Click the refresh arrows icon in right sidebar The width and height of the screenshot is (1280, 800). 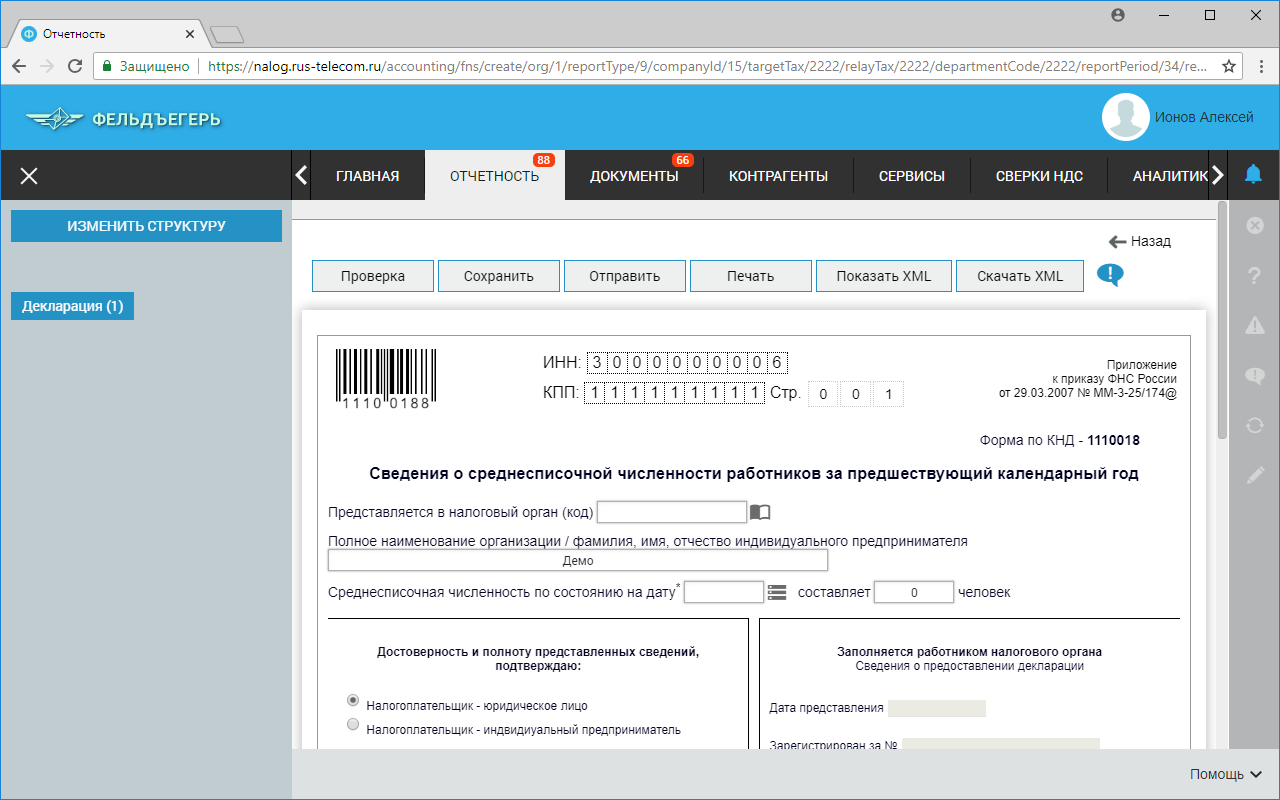1254,425
